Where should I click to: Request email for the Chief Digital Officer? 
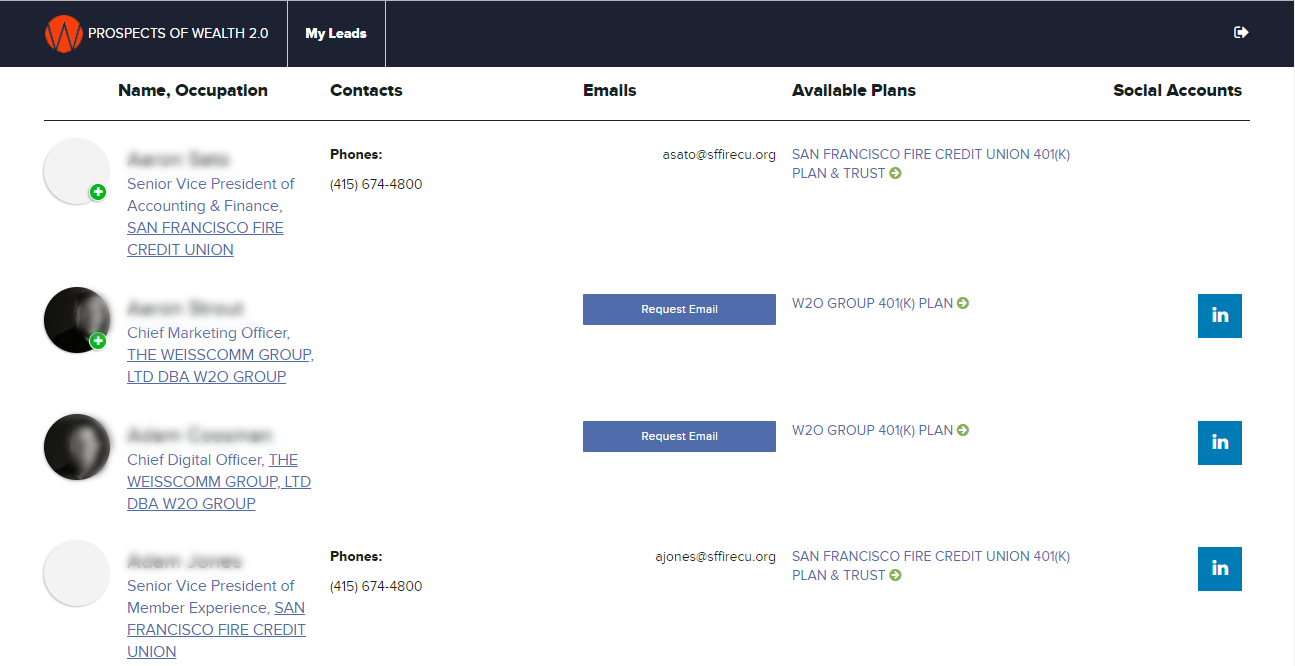pyautogui.click(x=679, y=436)
